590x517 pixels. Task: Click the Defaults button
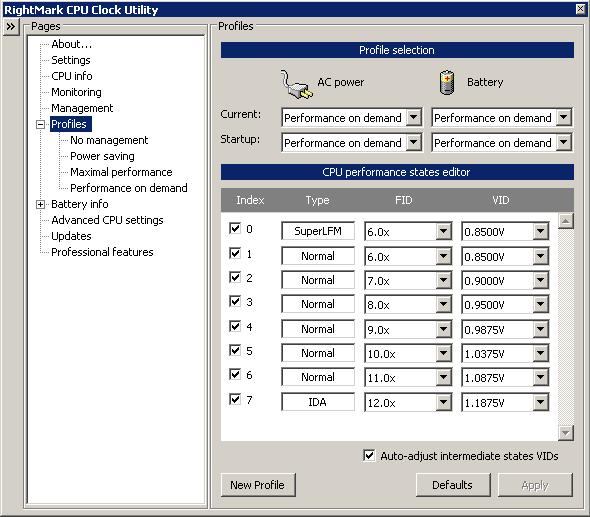453,485
